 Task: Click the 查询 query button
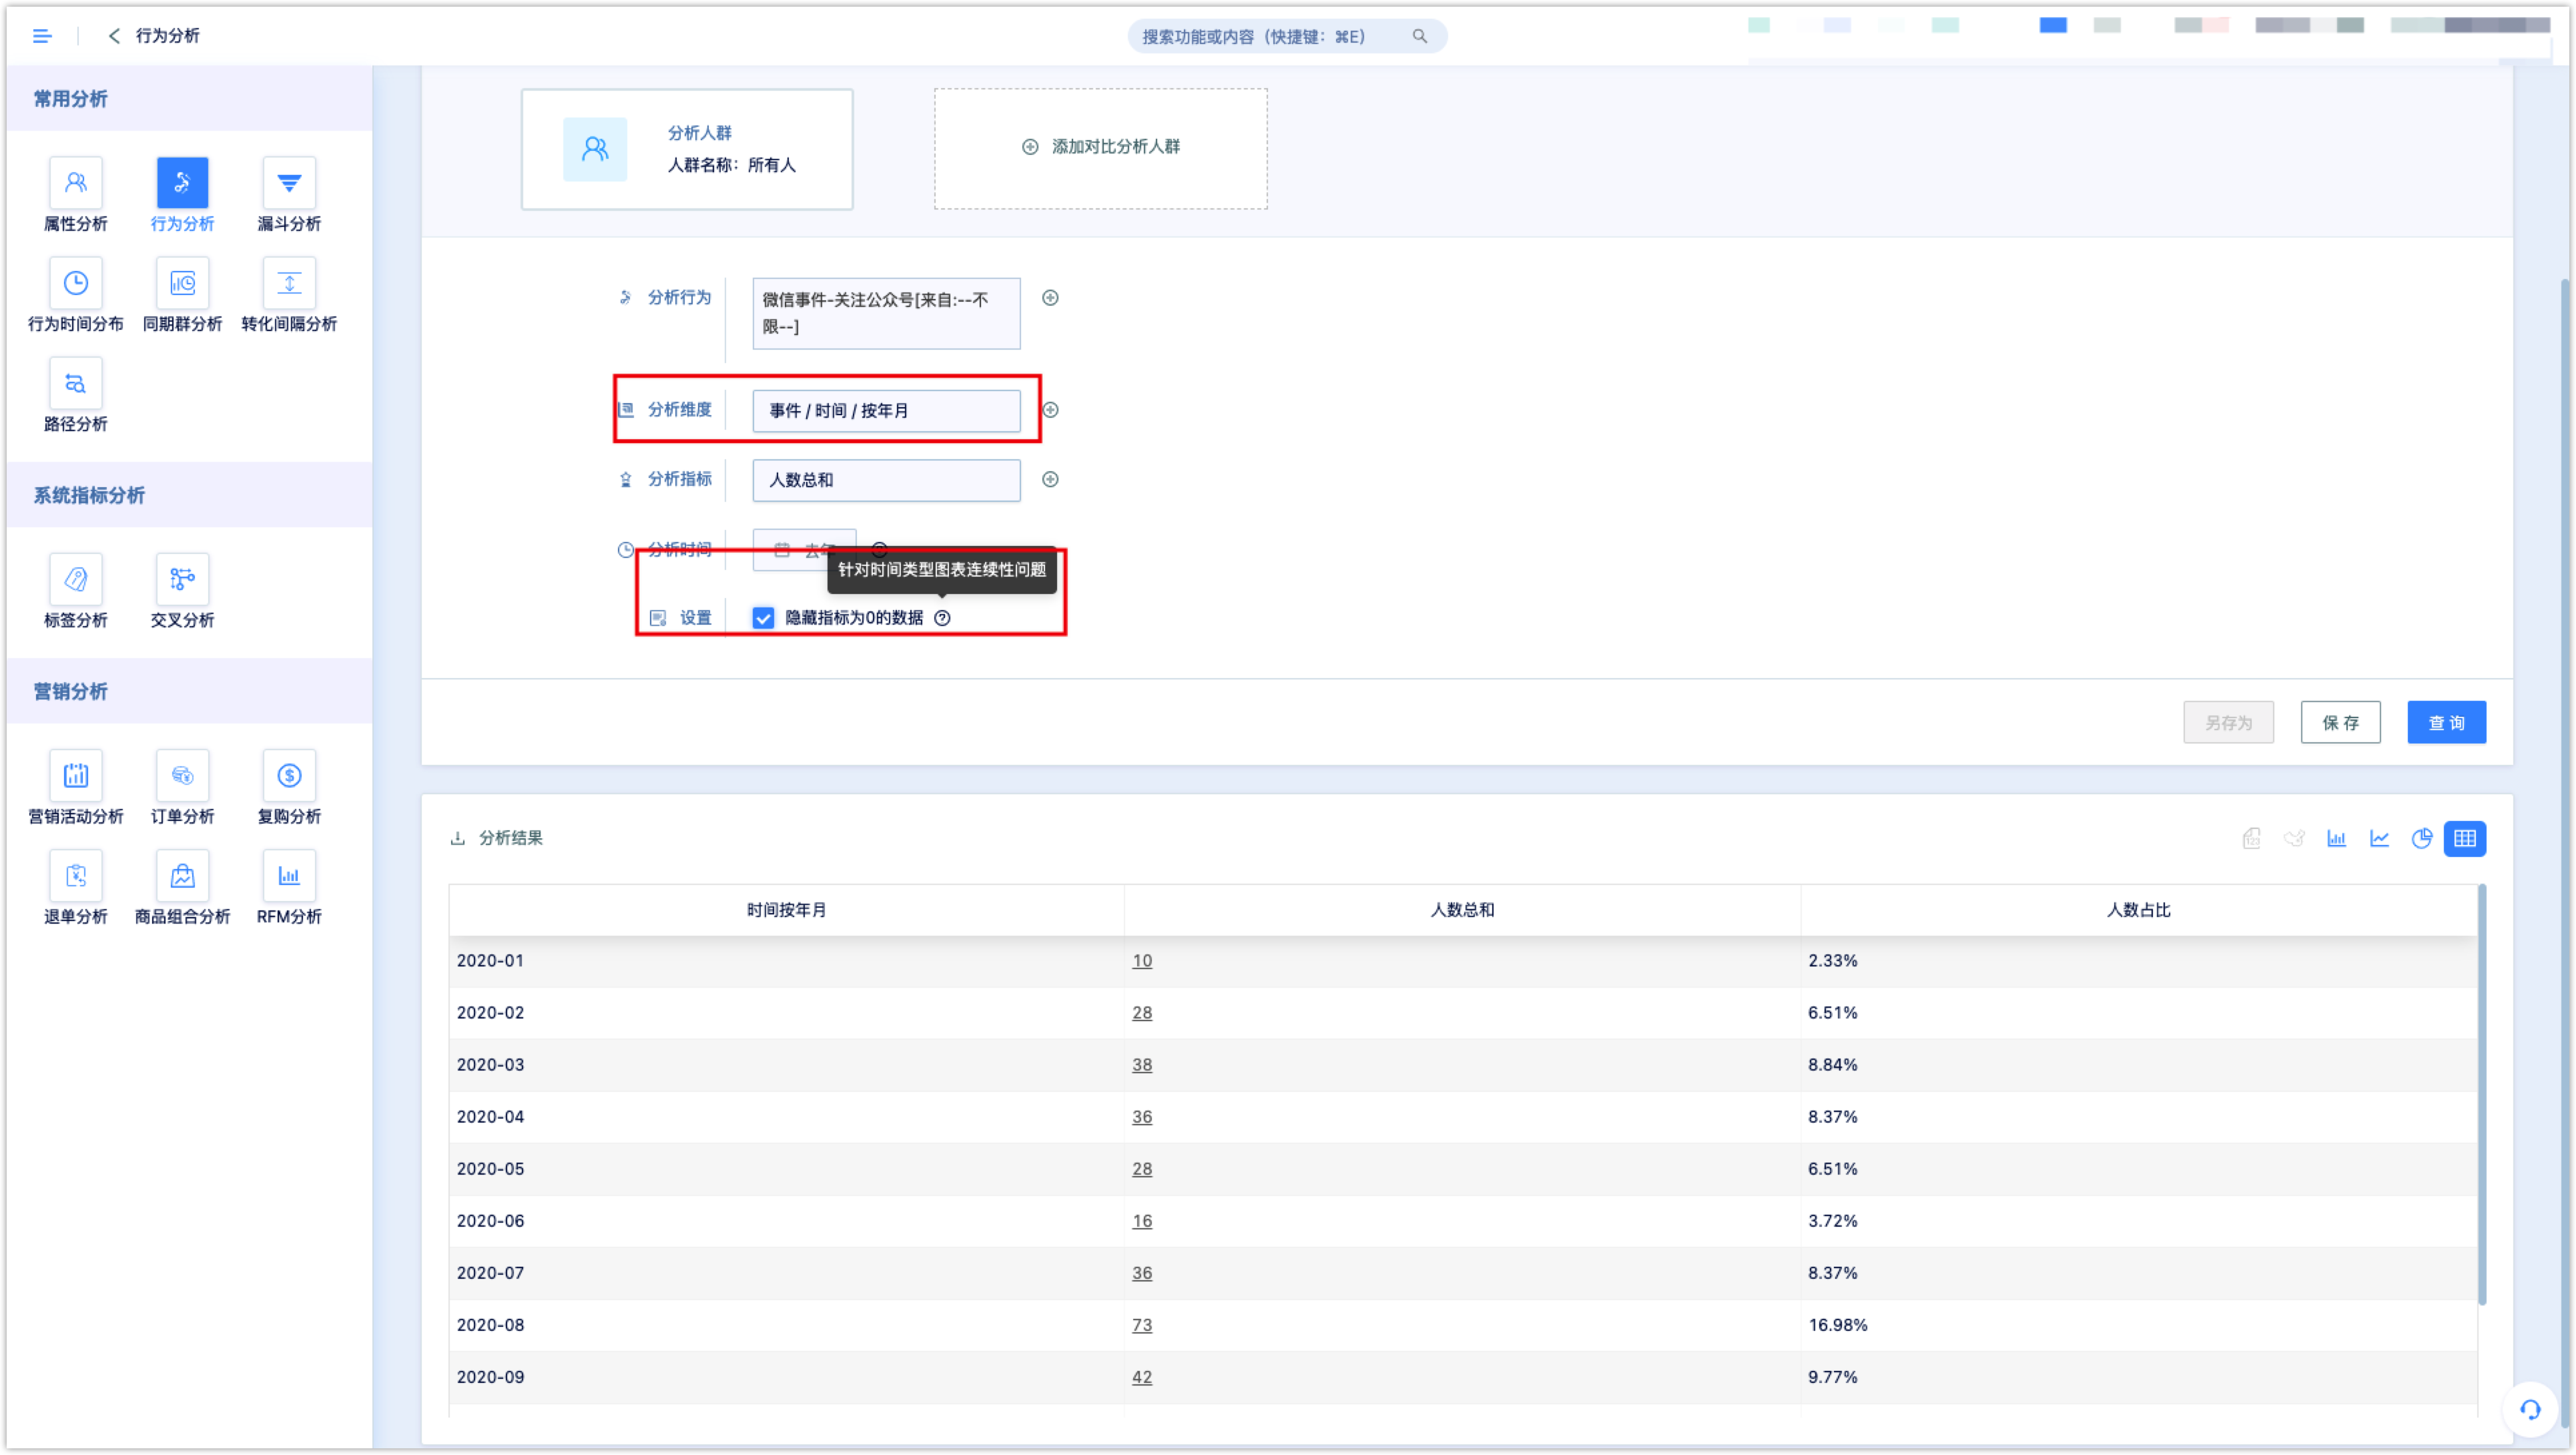2446,722
